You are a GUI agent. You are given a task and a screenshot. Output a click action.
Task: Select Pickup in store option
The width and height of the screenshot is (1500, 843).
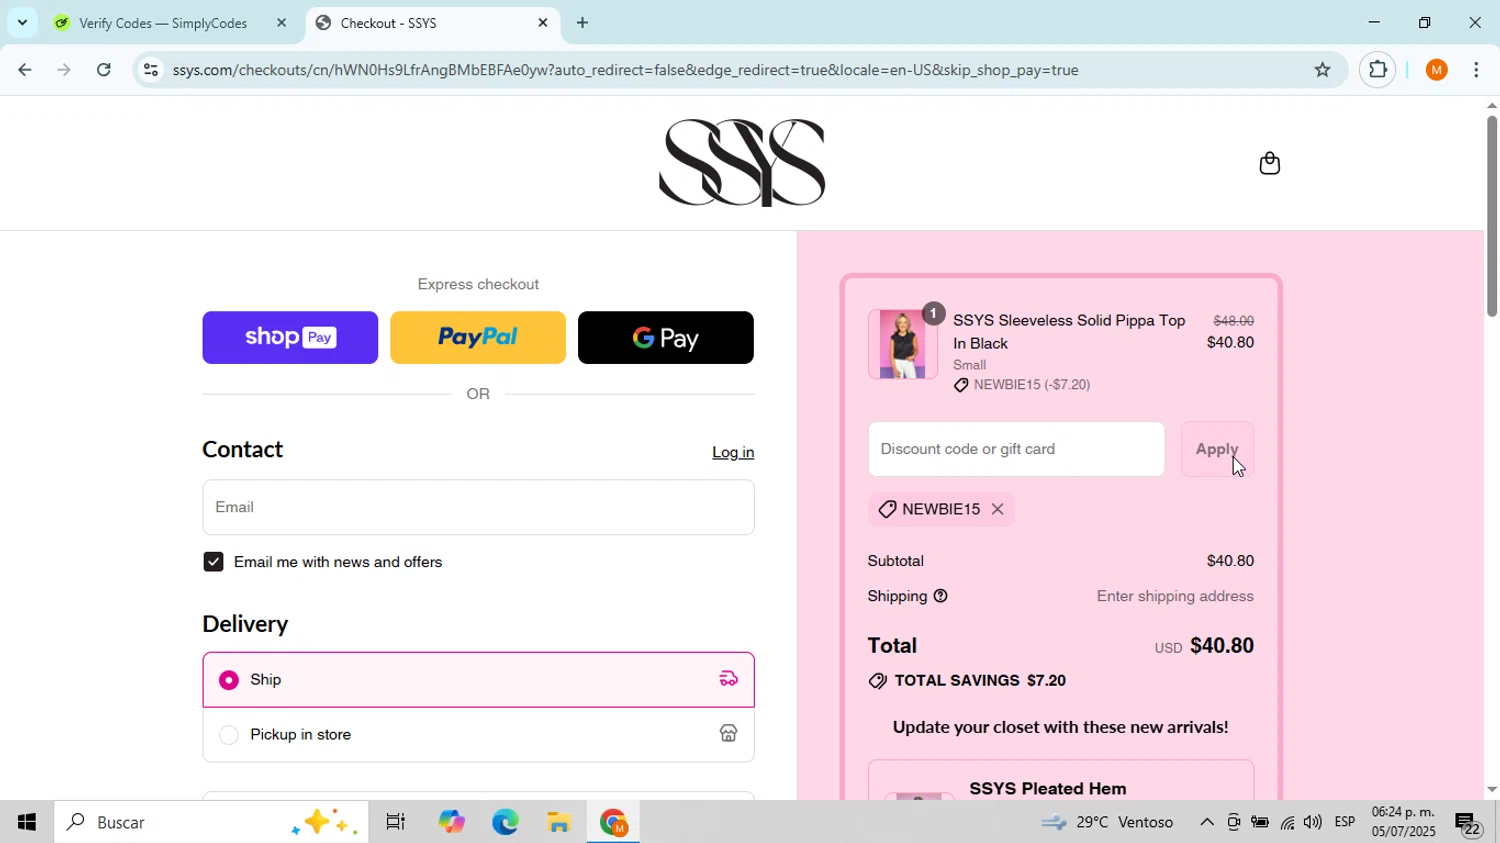[x=478, y=735]
